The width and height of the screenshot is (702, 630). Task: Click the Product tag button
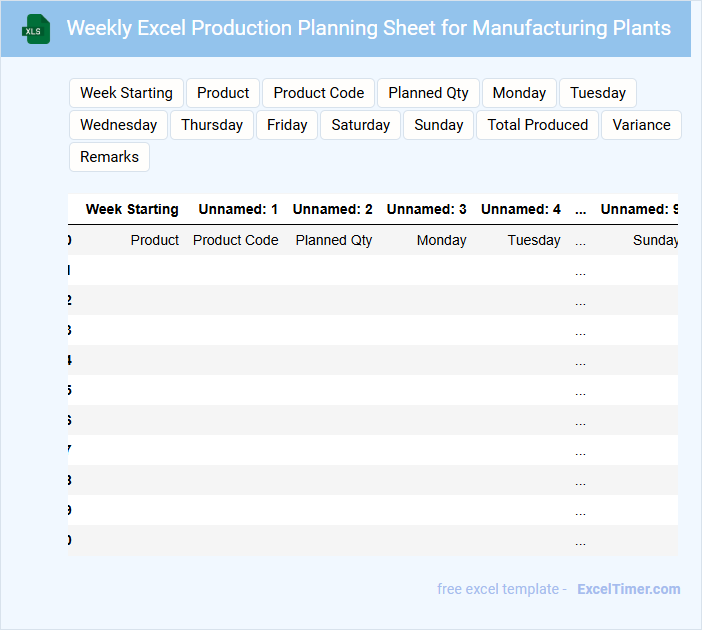click(223, 93)
